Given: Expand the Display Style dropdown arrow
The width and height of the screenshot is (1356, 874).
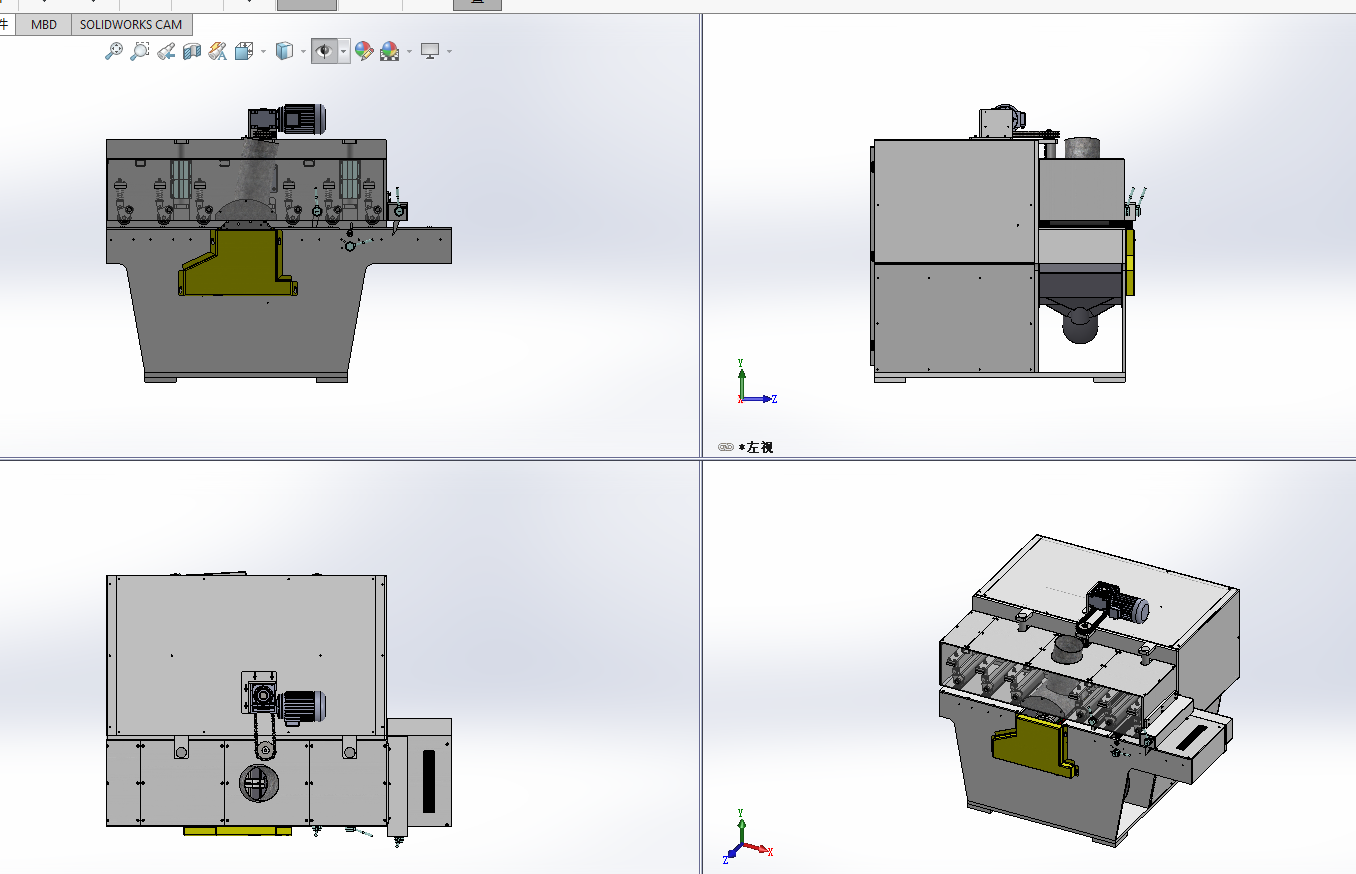Looking at the screenshot, I should pyautogui.click(x=303, y=51).
